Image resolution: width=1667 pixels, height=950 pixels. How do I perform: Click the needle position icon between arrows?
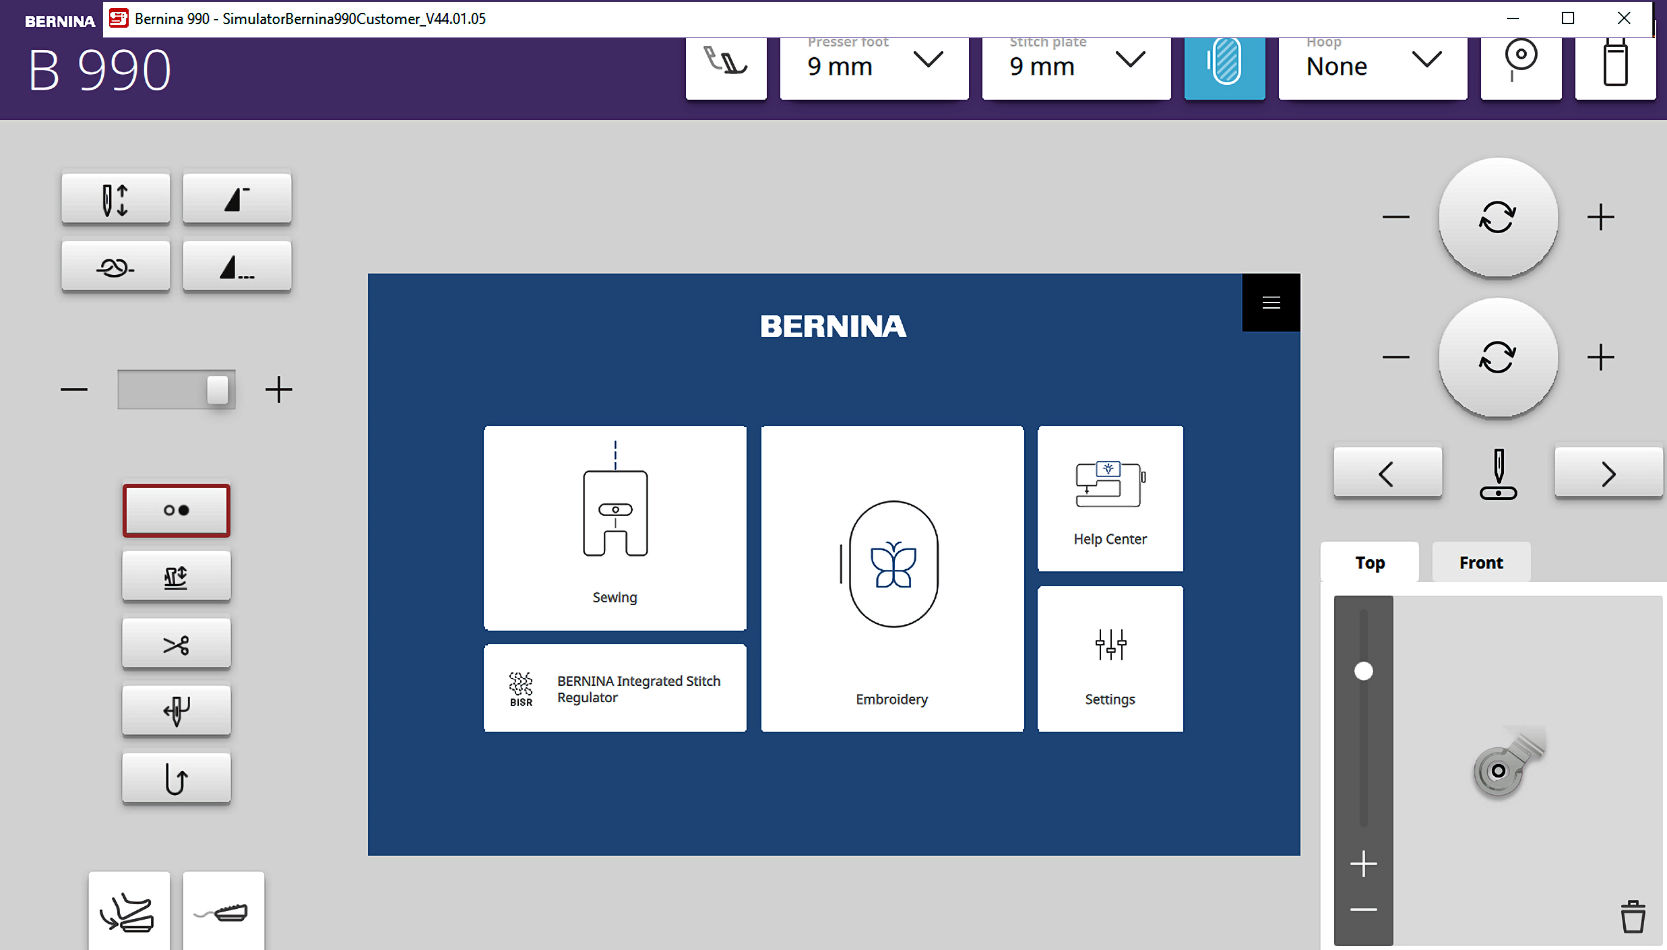tap(1498, 474)
